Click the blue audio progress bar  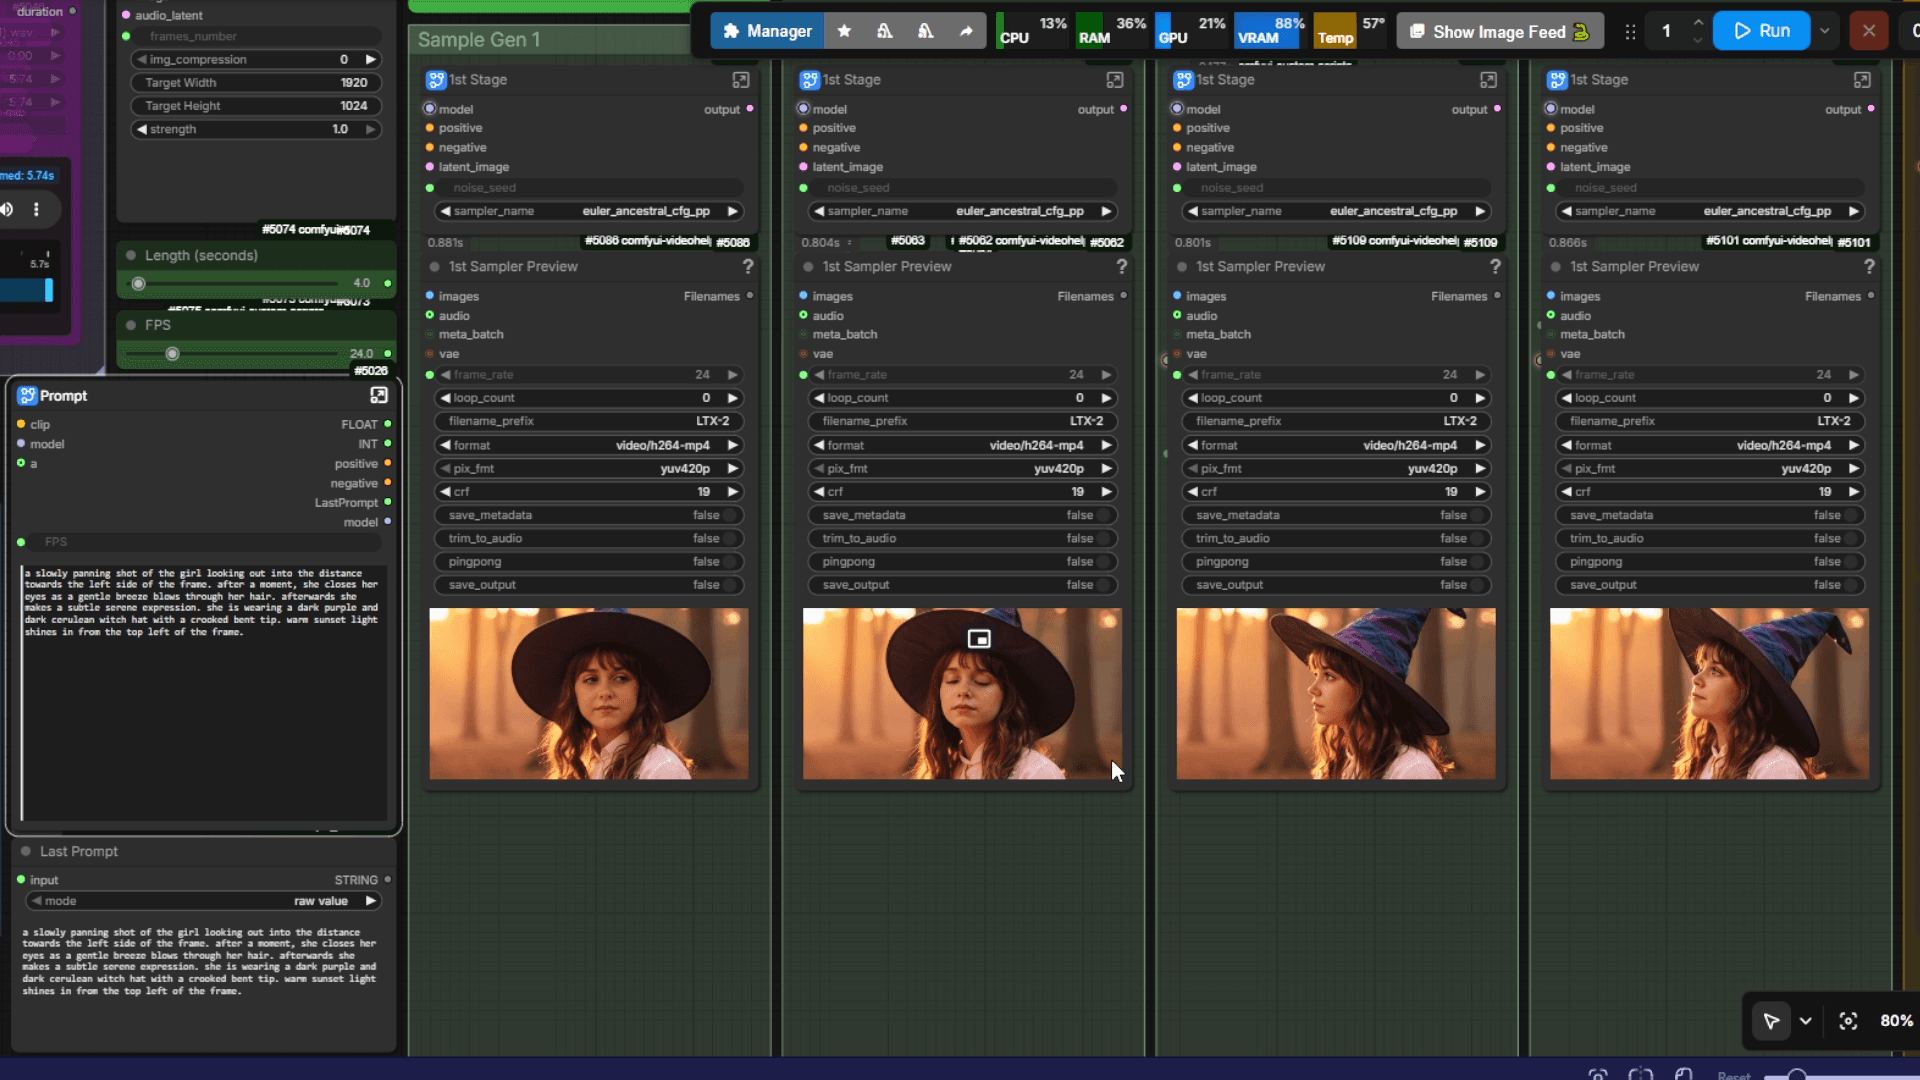pos(27,290)
